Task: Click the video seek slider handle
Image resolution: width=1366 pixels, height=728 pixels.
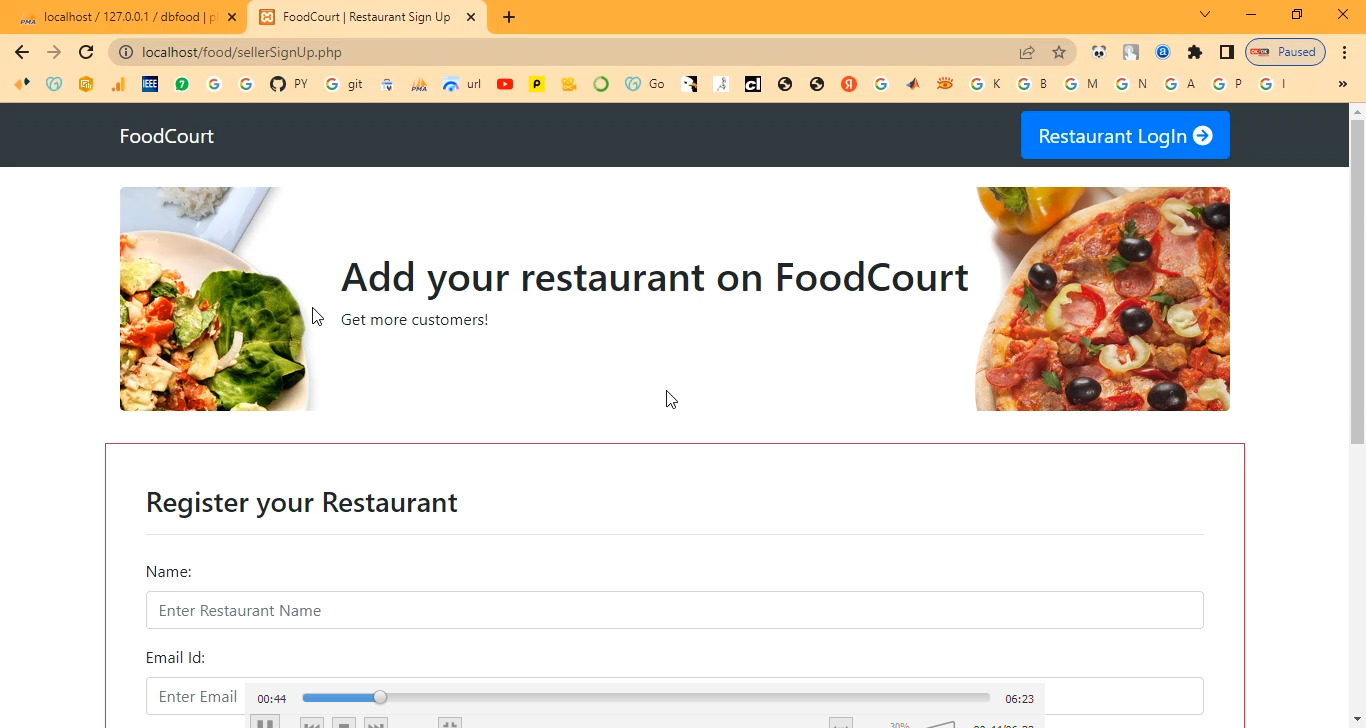Action: (x=380, y=698)
